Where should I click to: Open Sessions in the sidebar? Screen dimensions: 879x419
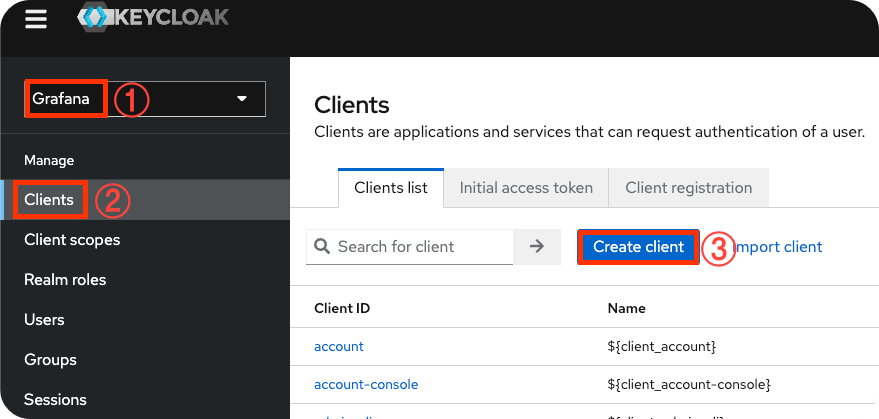pos(55,399)
